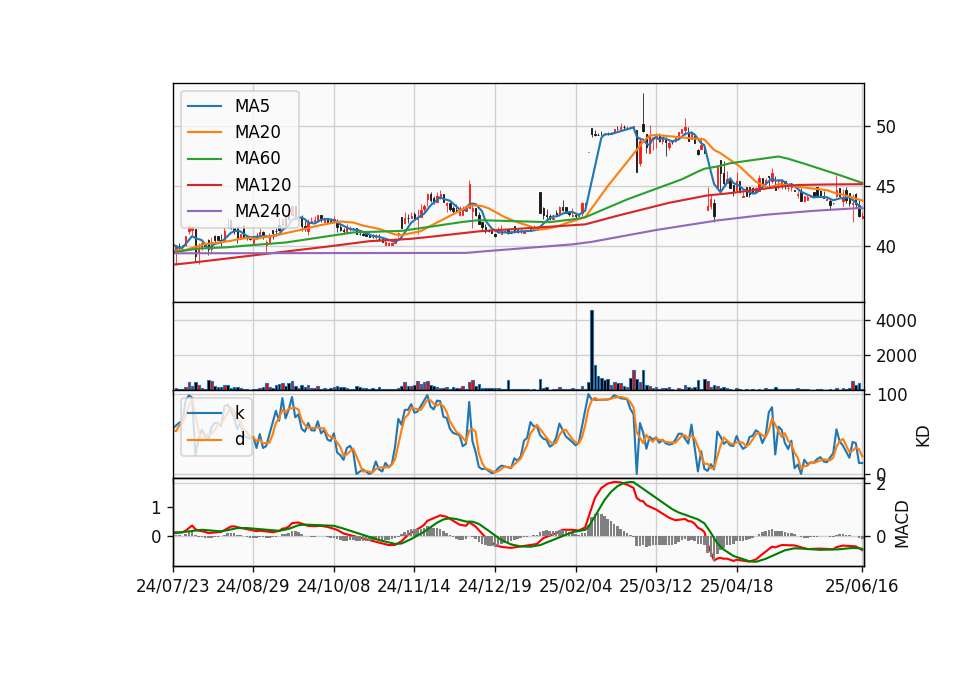Click the red MA120 legend line sample
960x690 pixels.
pos(204,185)
